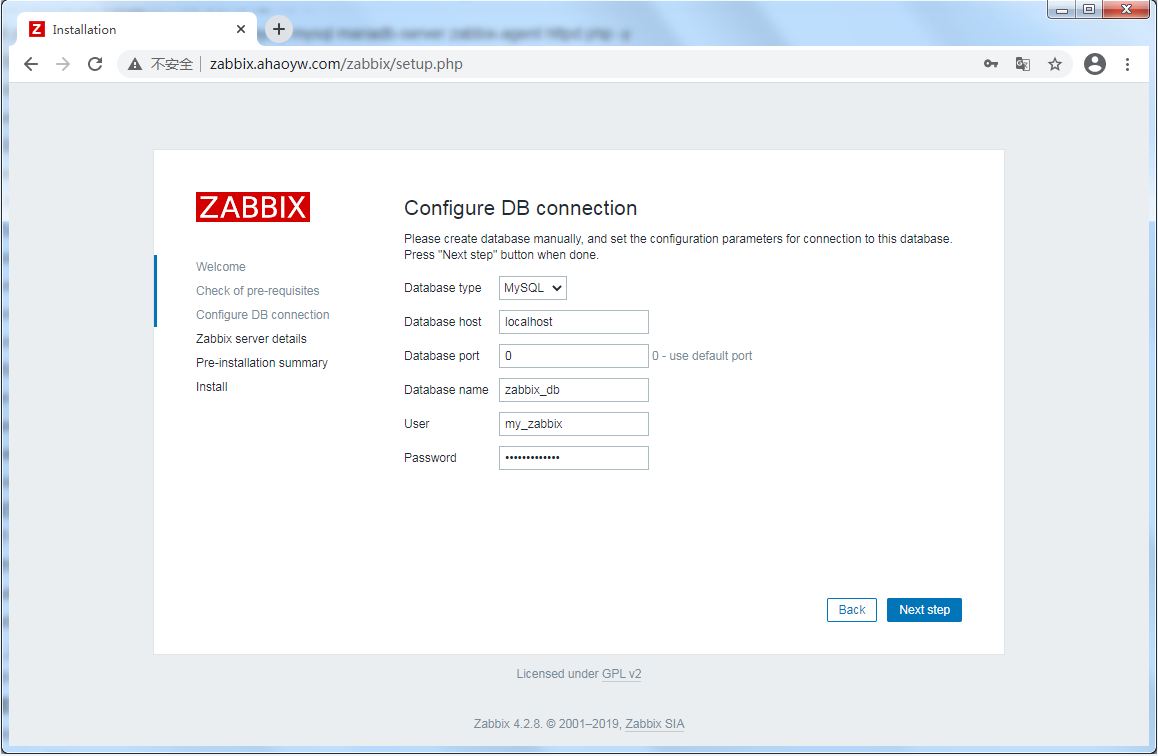The height and width of the screenshot is (756, 1158).
Task: Bookmark this page with star icon
Action: 1054,64
